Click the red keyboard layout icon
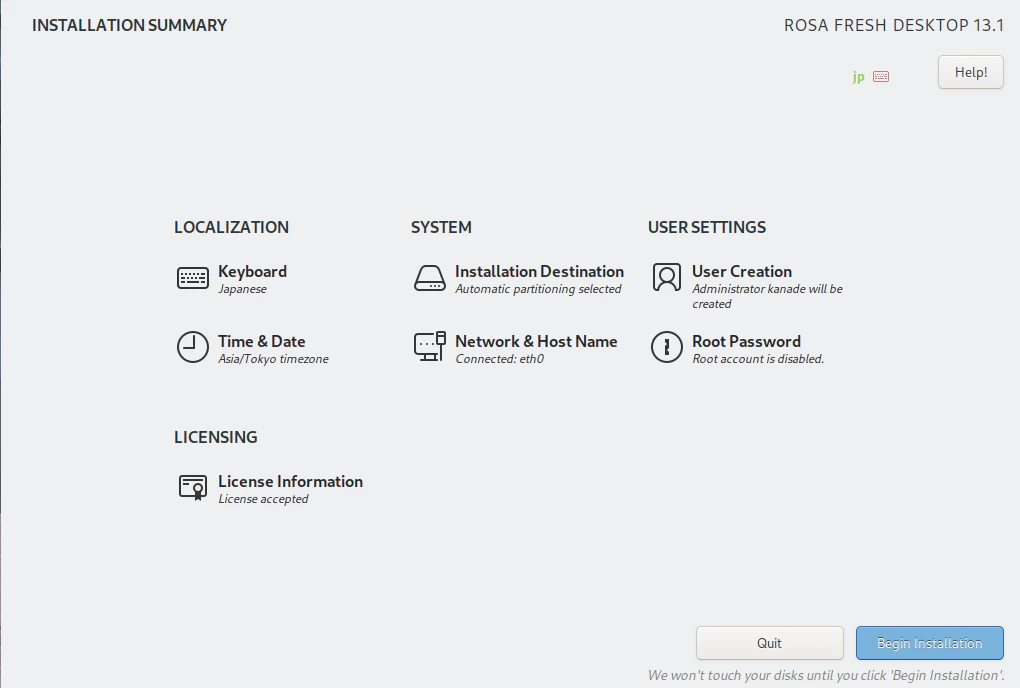The height and width of the screenshot is (688, 1020). (881, 77)
